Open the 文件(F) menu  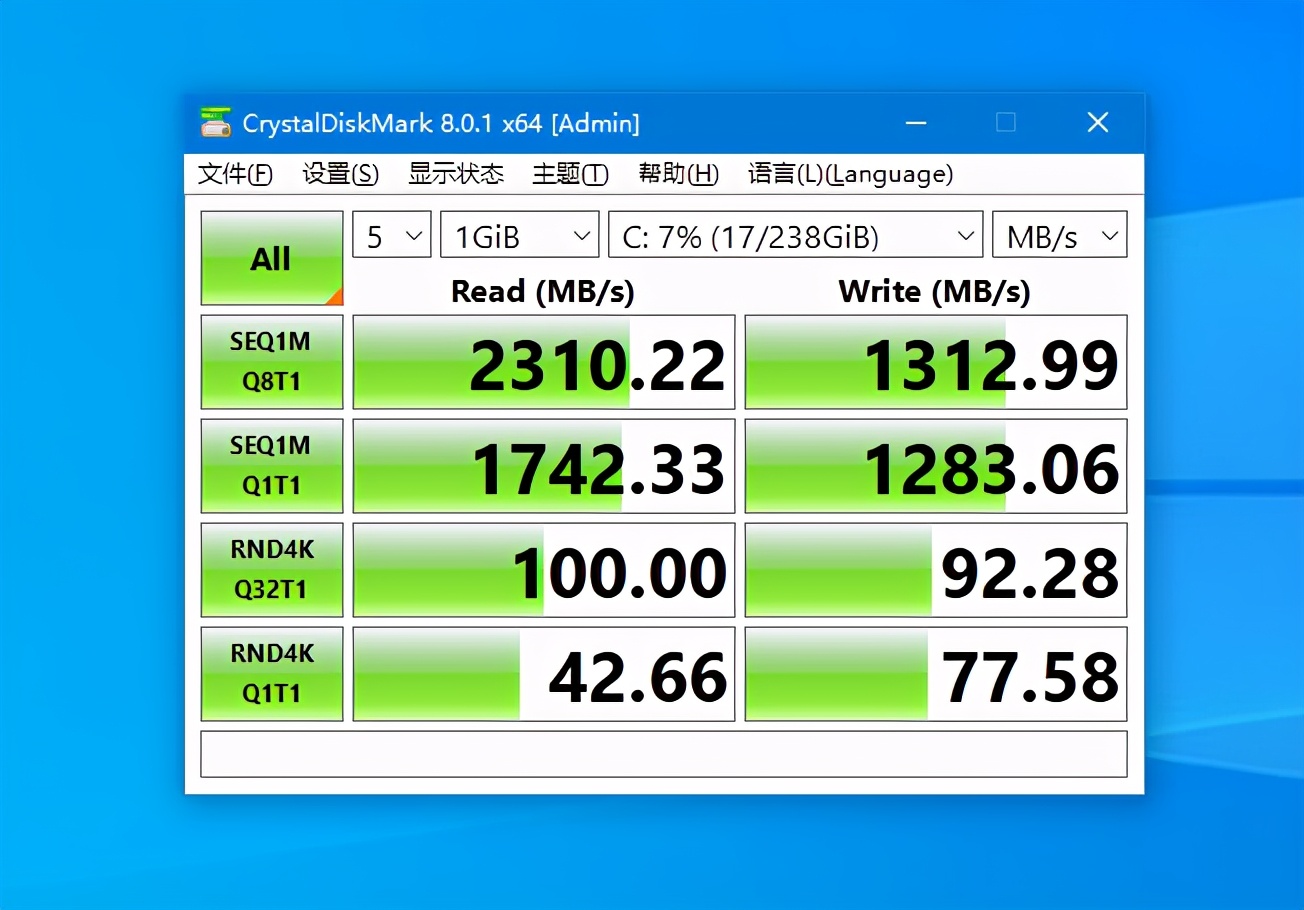coord(235,174)
